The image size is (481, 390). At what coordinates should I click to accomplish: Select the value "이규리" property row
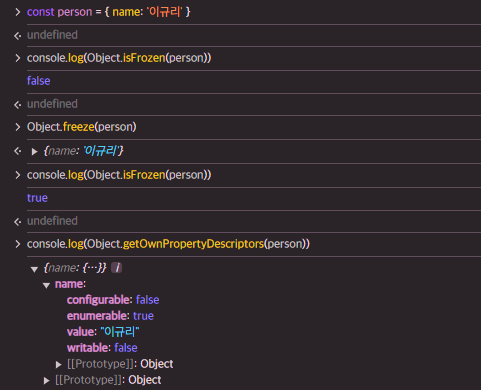point(103,332)
